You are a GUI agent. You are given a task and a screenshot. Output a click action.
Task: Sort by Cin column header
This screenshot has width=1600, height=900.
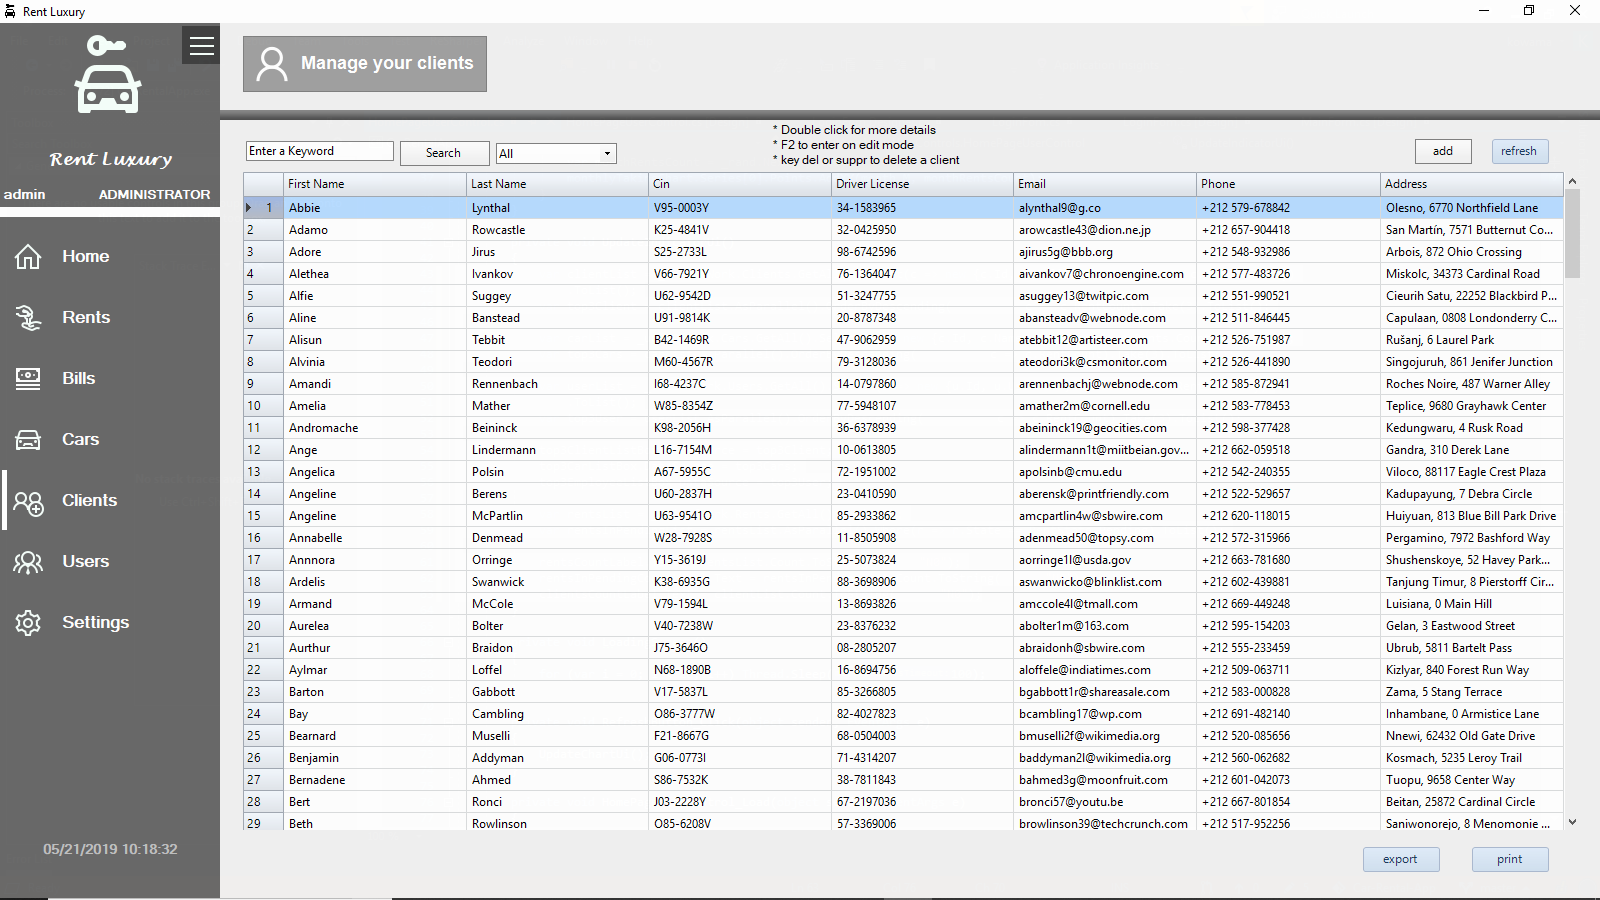tap(740, 184)
